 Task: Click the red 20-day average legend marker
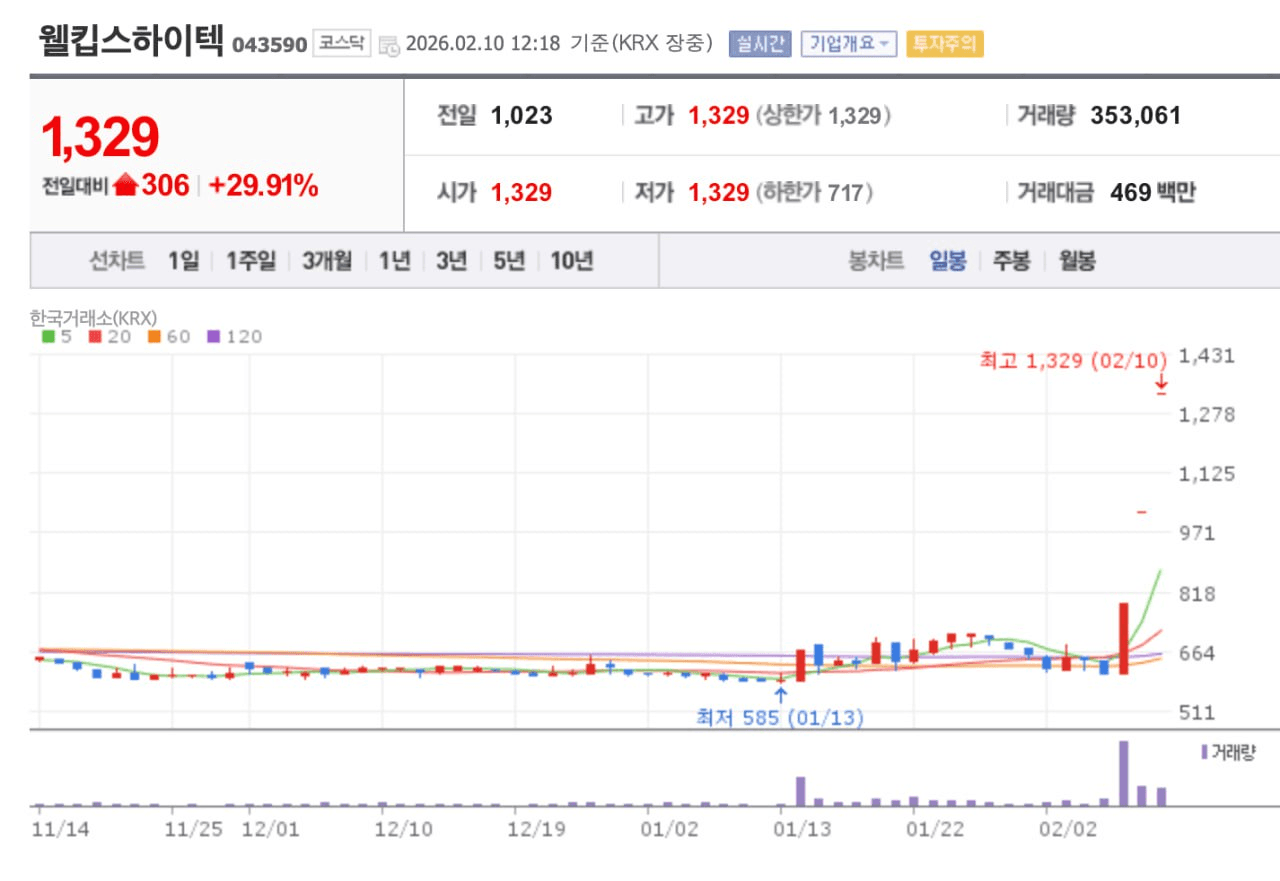point(94,337)
